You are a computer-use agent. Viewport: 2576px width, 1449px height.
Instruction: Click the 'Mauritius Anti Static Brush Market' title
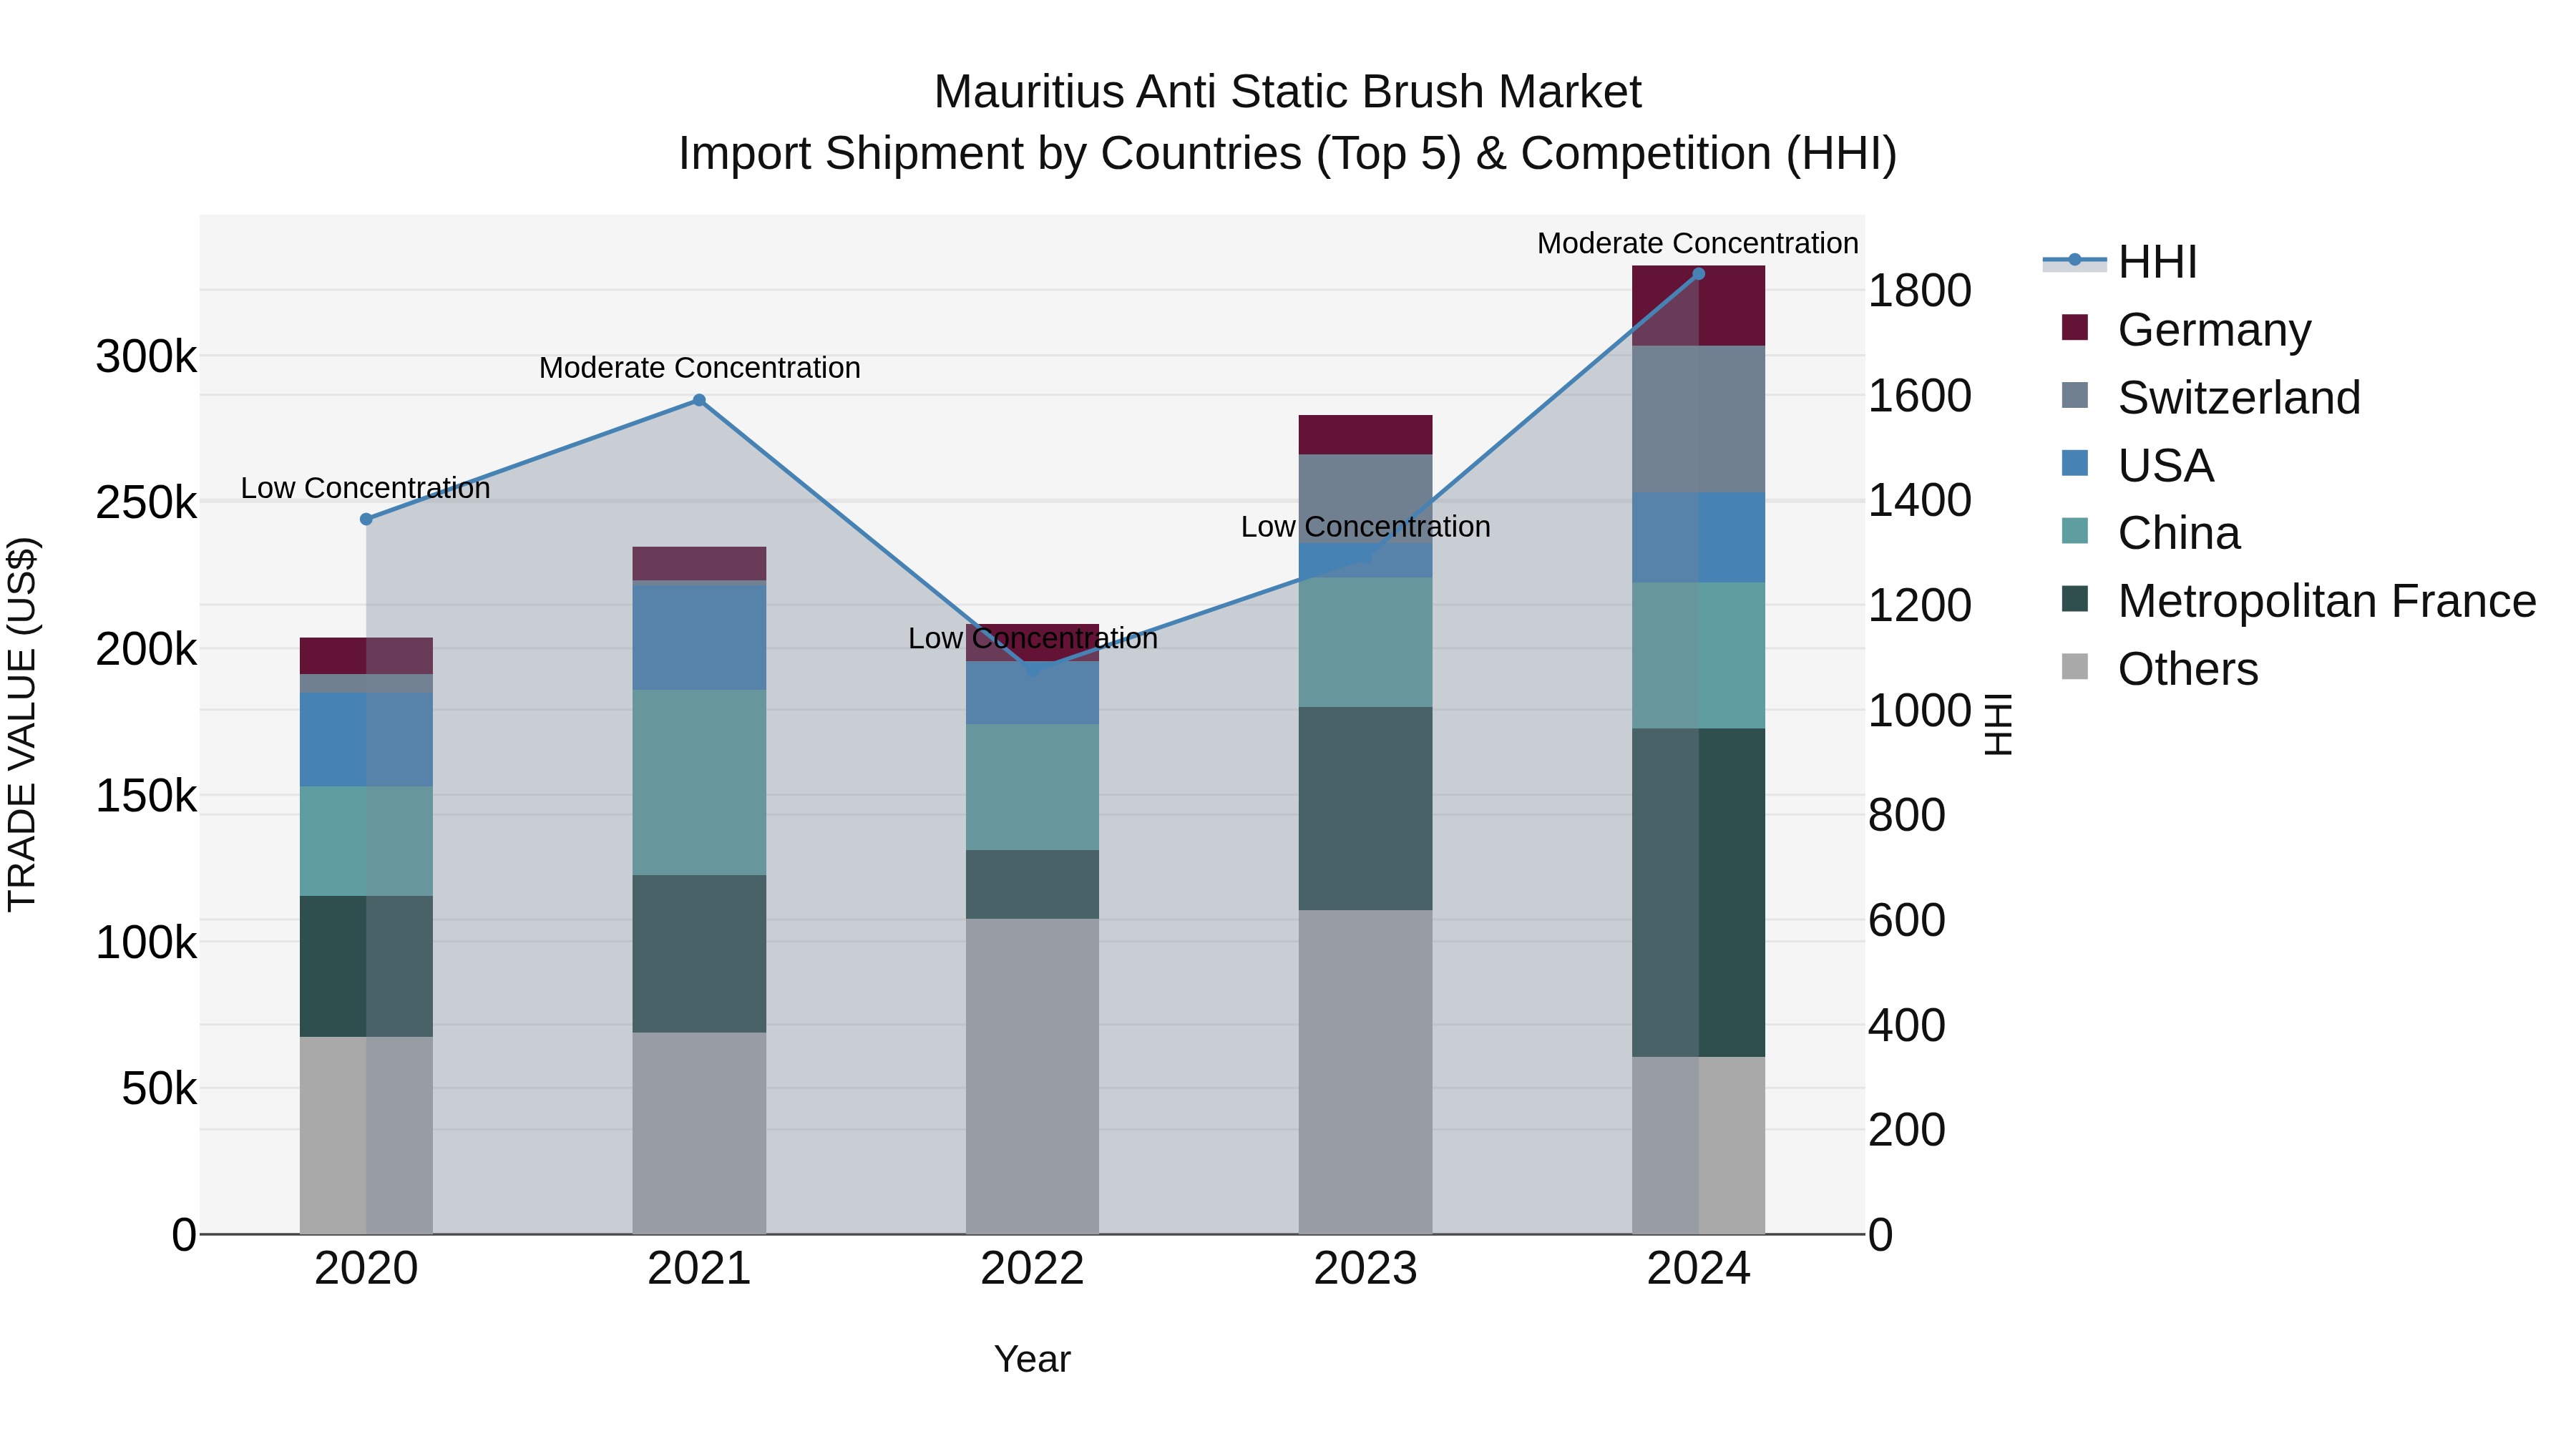coord(1288,92)
